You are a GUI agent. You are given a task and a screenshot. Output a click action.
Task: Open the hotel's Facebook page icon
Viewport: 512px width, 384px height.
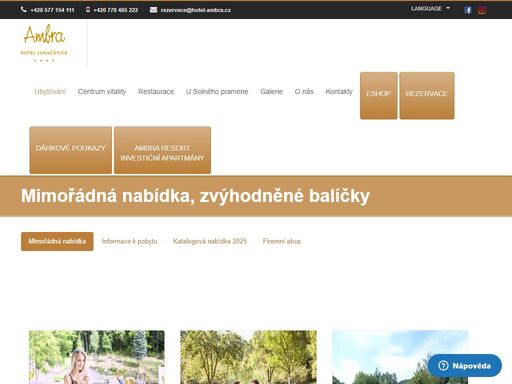click(x=468, y=10)
